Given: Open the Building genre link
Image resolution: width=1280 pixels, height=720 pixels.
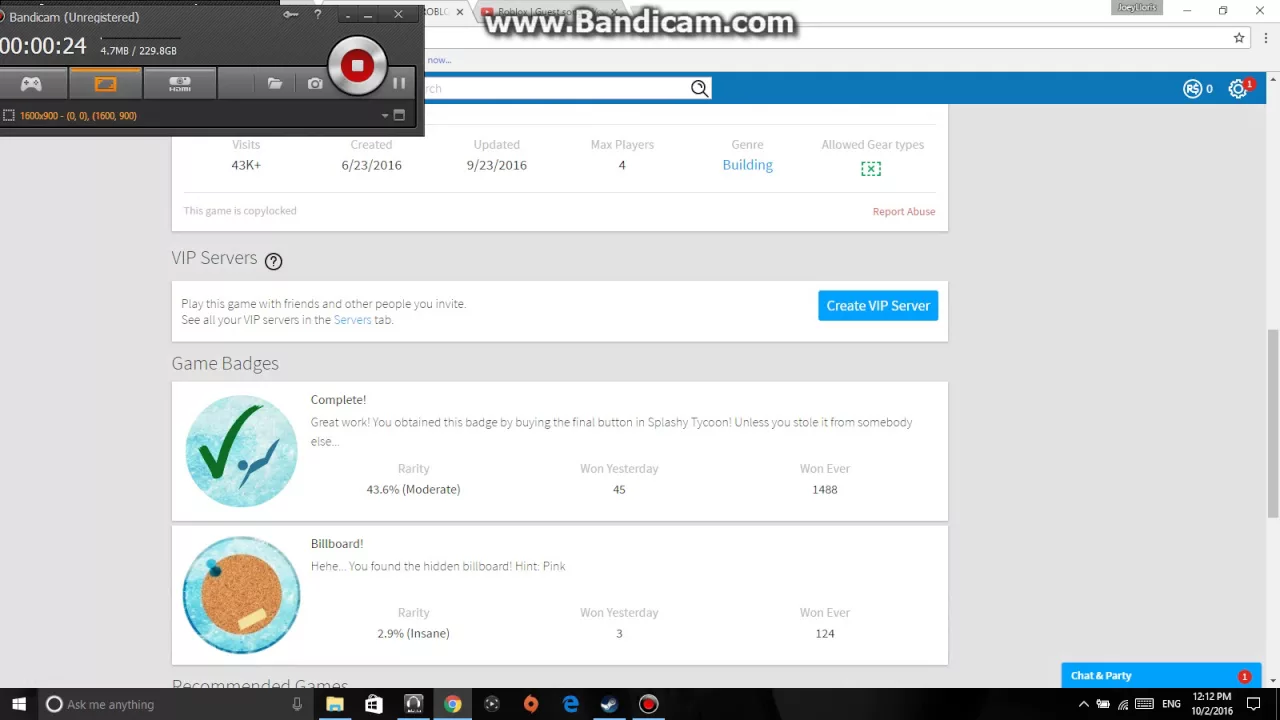Looking at the screenshot, I should click(x=747, y=165).
